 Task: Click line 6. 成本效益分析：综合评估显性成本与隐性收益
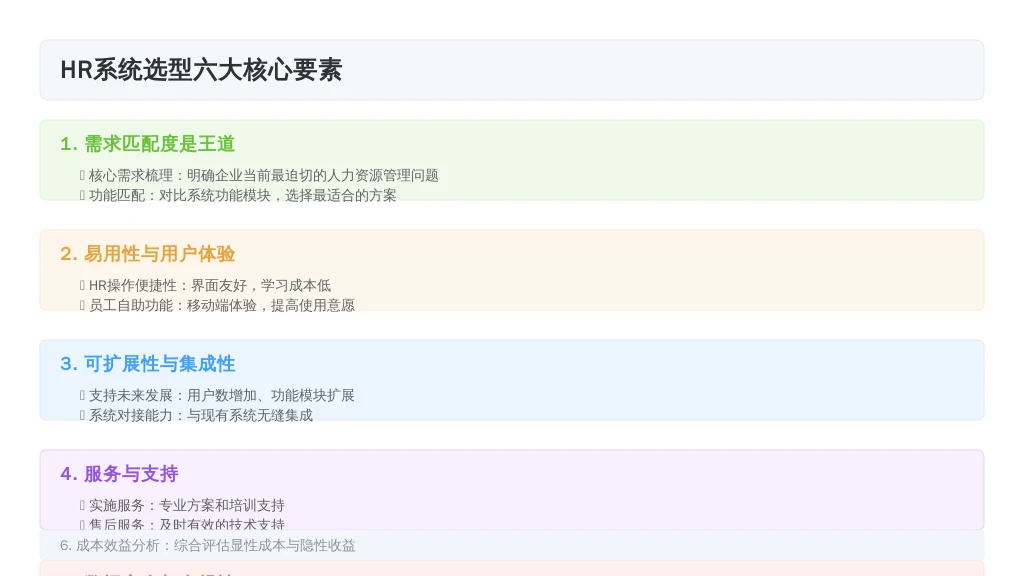coord(208,545)
